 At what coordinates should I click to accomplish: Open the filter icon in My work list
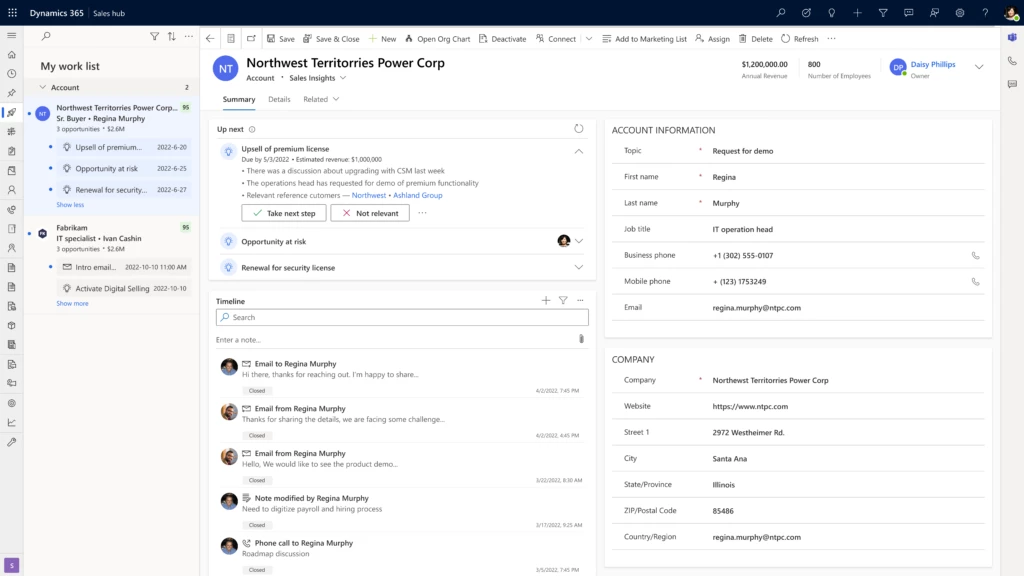[155, 36]
